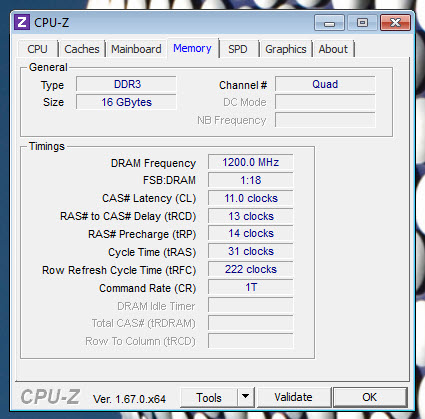The height and width of the screenshot is (419, 425).
Task: Open the Graphics tab
Action: [286, 49]
